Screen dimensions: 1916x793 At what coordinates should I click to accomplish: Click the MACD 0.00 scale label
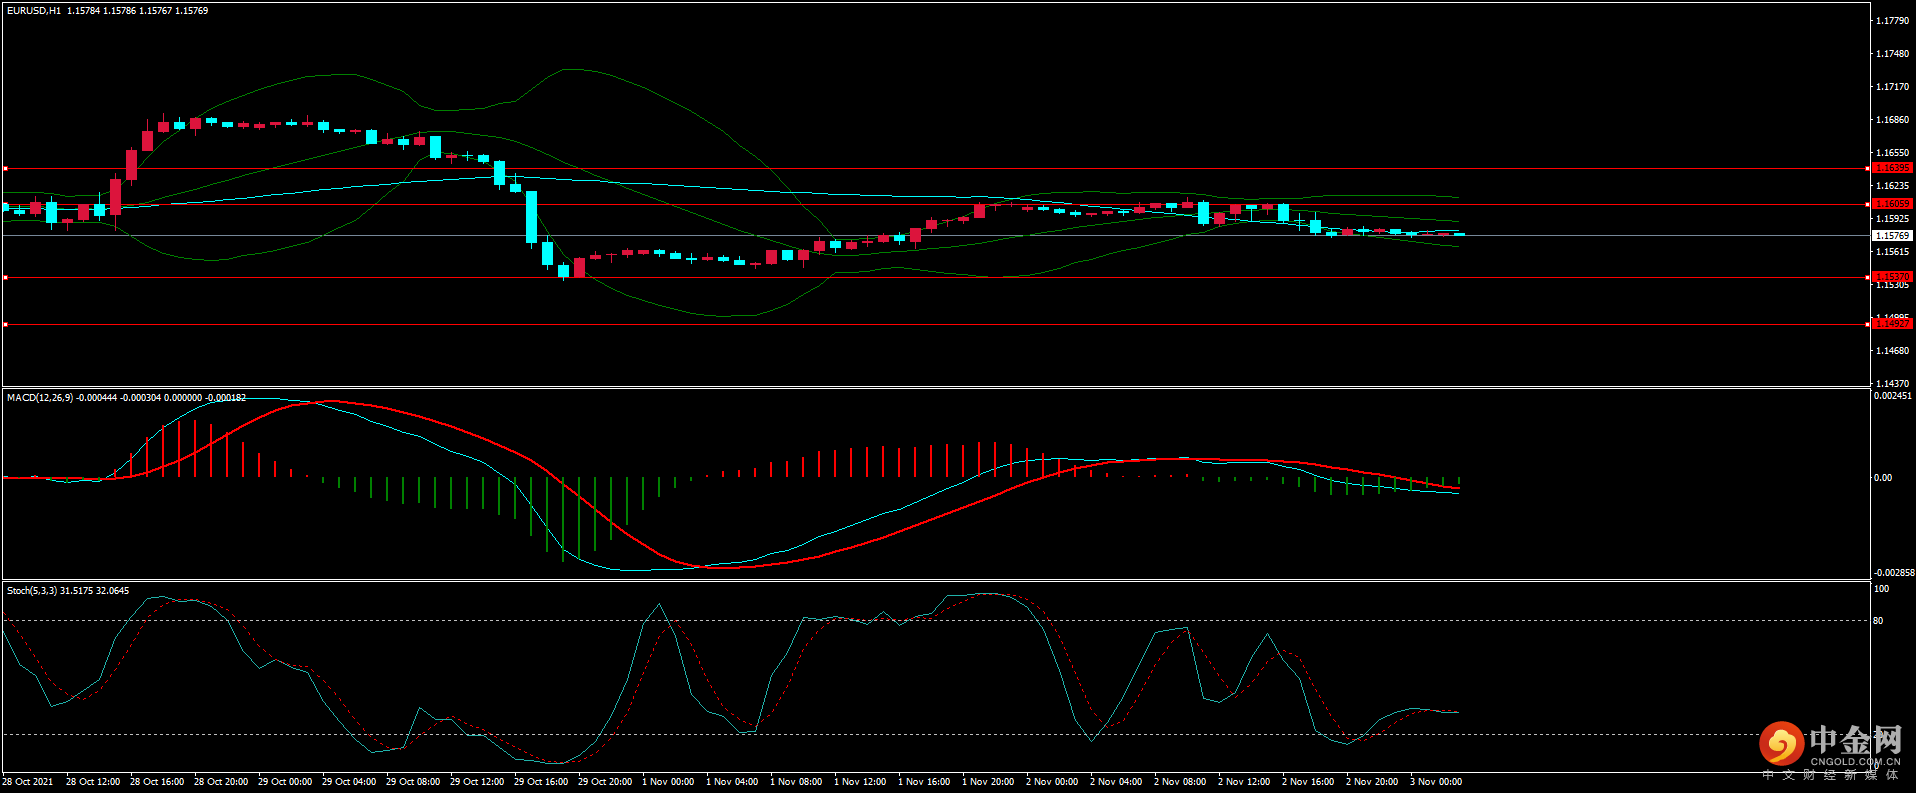[1883, 478]
